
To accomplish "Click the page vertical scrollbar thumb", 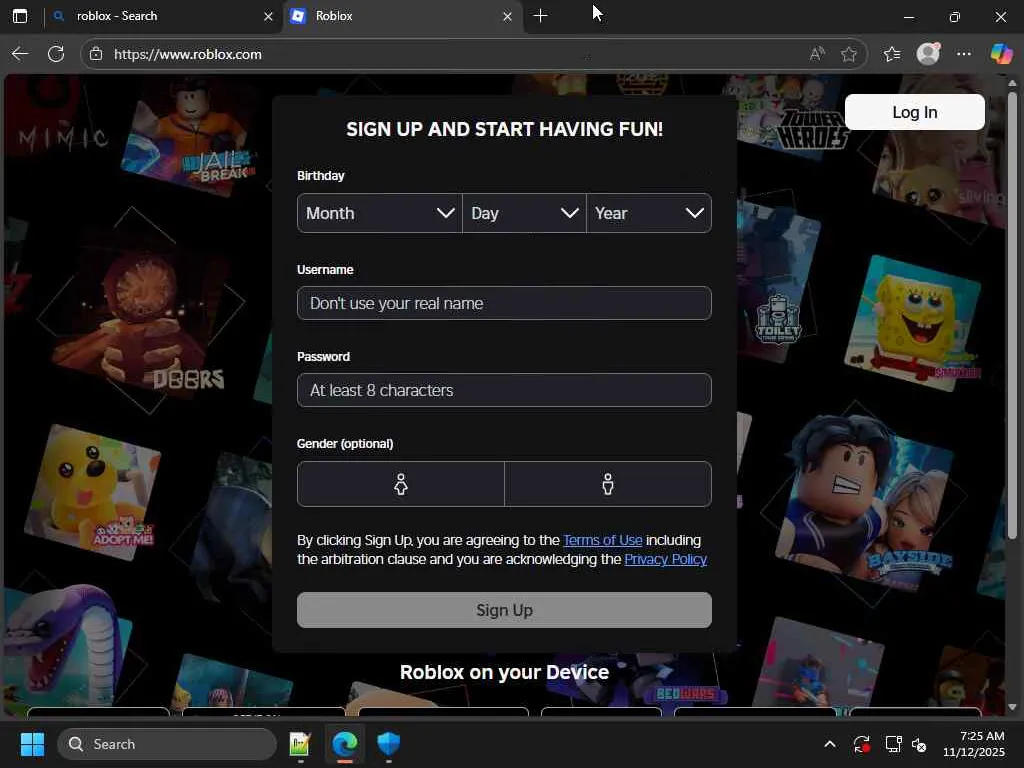I will tap(1012, 315).
